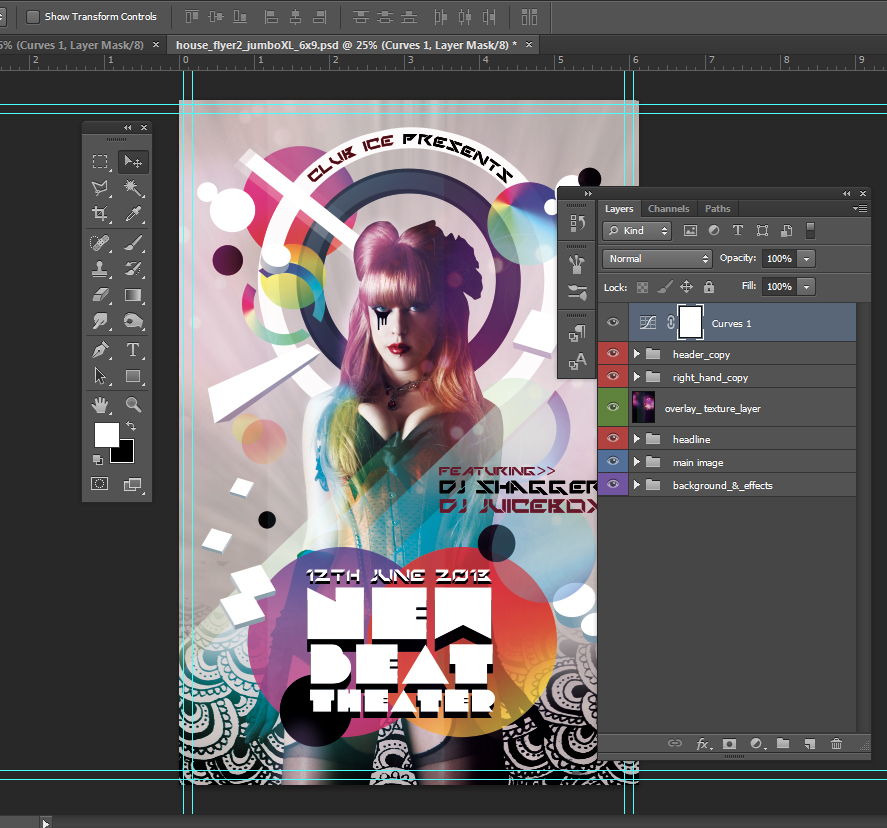Open the Paths panel tab
Viewport: 887px width, 828px height.
pyautogui.click(x=717, y=209)
